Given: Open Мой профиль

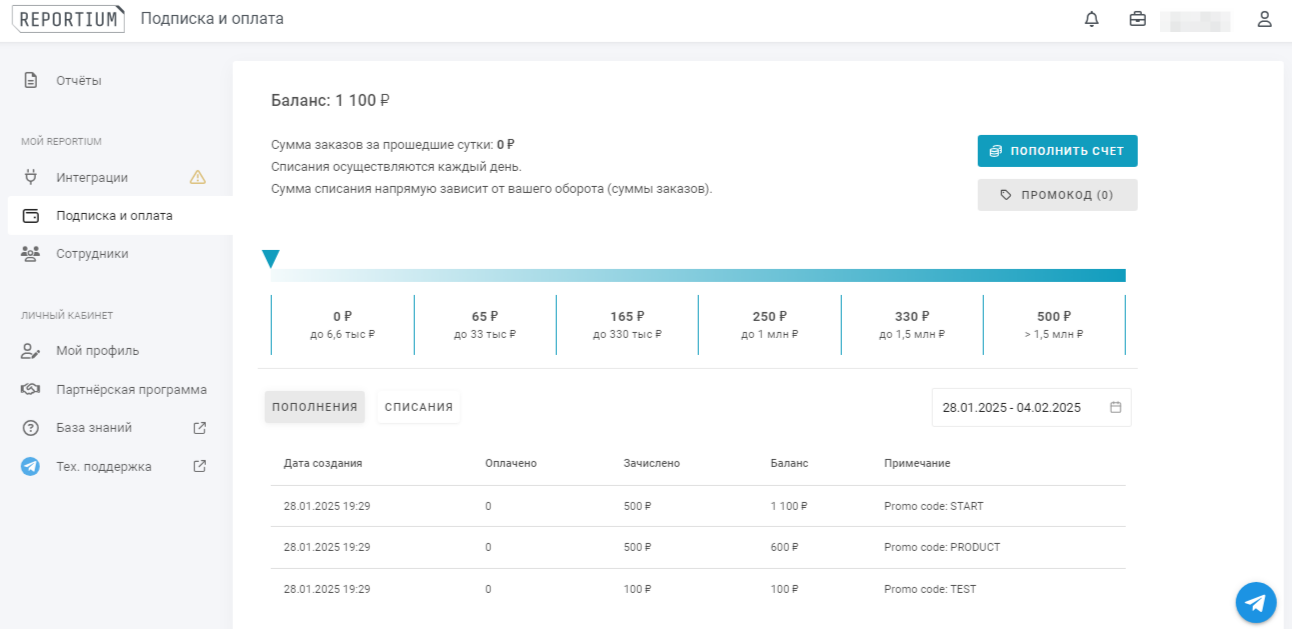Looking at the screenshot, I should 97,351.
